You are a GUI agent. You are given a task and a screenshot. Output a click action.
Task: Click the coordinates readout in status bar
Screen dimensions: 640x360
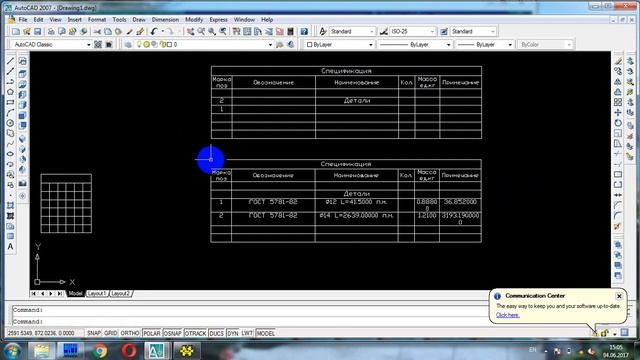41,333
